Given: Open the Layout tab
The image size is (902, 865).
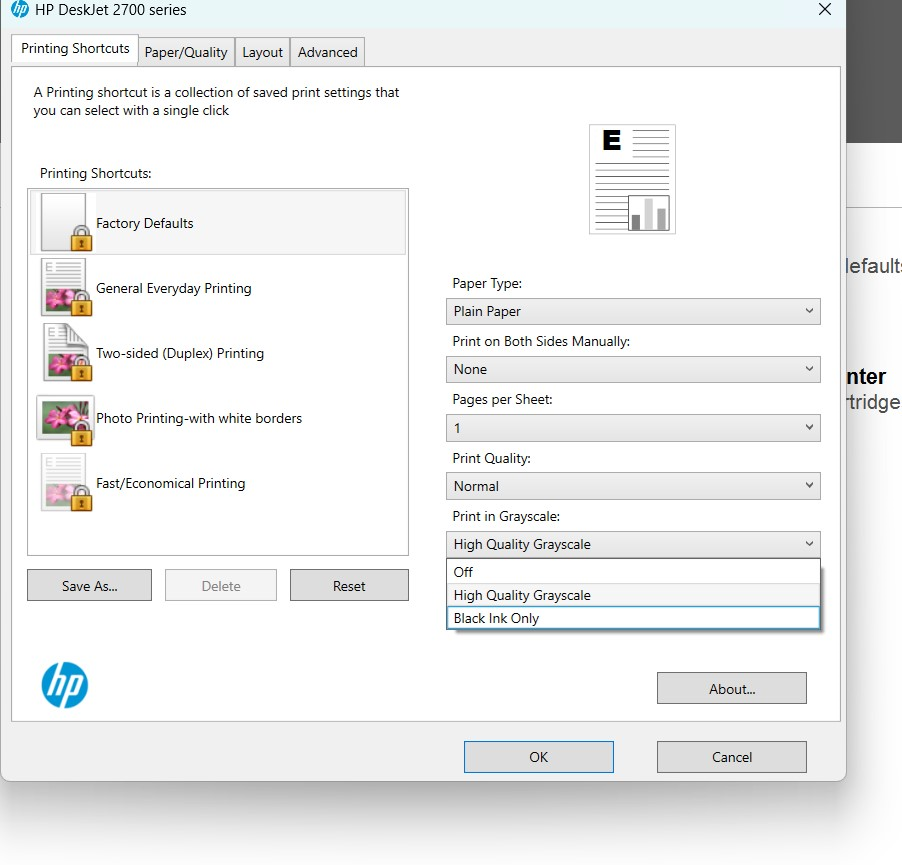Looking at the screenshot, I should pyautogui.click(x=262, y=52).
